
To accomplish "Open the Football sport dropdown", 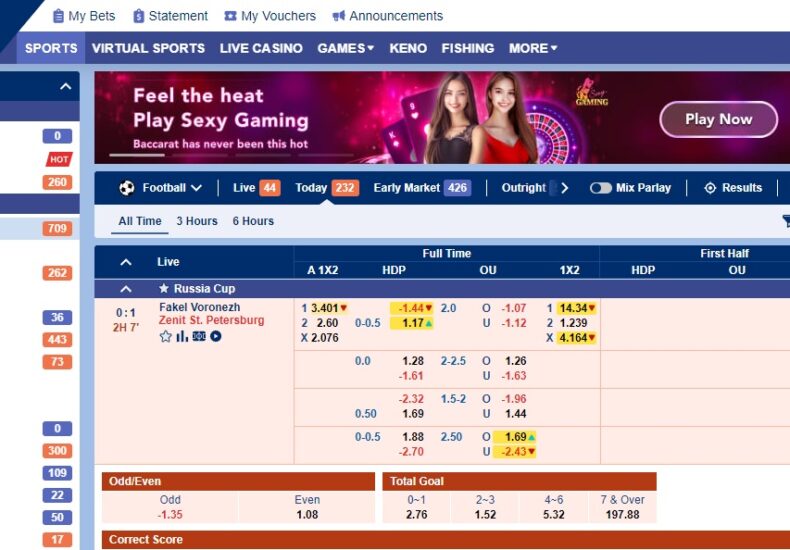I will click(172, 188).
